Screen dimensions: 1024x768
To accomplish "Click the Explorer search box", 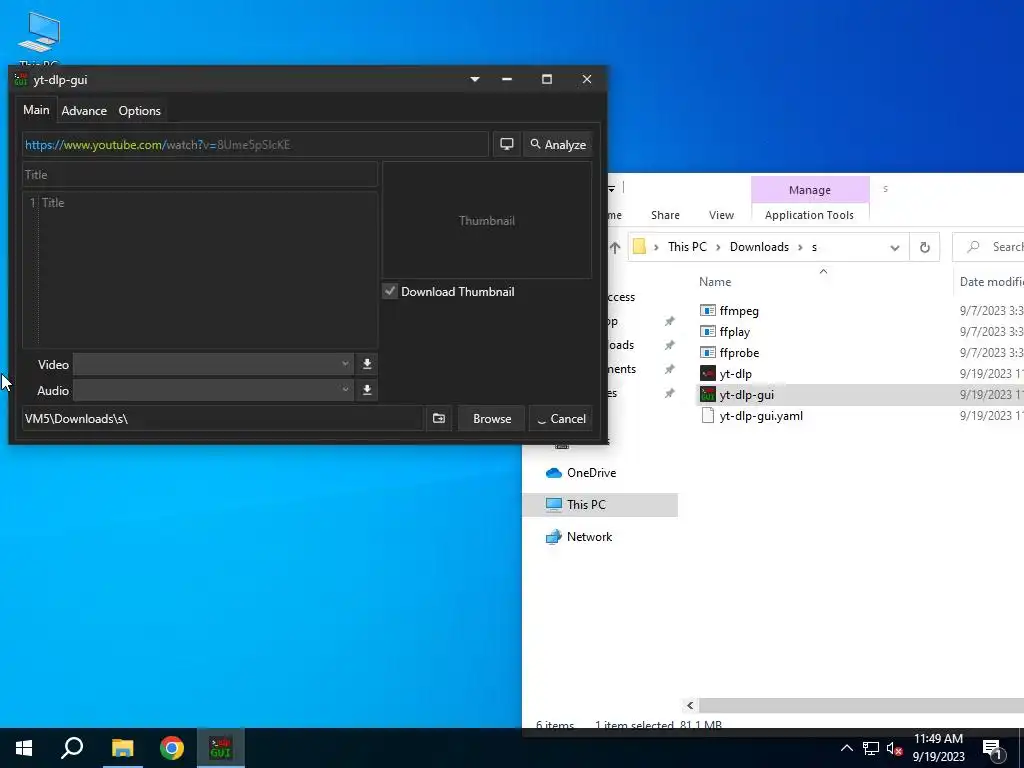I will pos(989,247).
